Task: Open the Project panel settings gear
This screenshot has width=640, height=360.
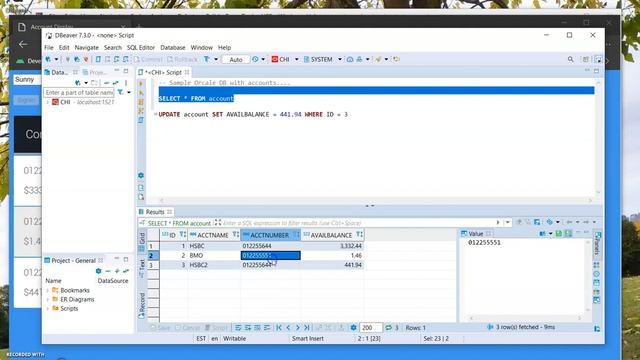Action: pyautogui.click(x=98, y=271)
